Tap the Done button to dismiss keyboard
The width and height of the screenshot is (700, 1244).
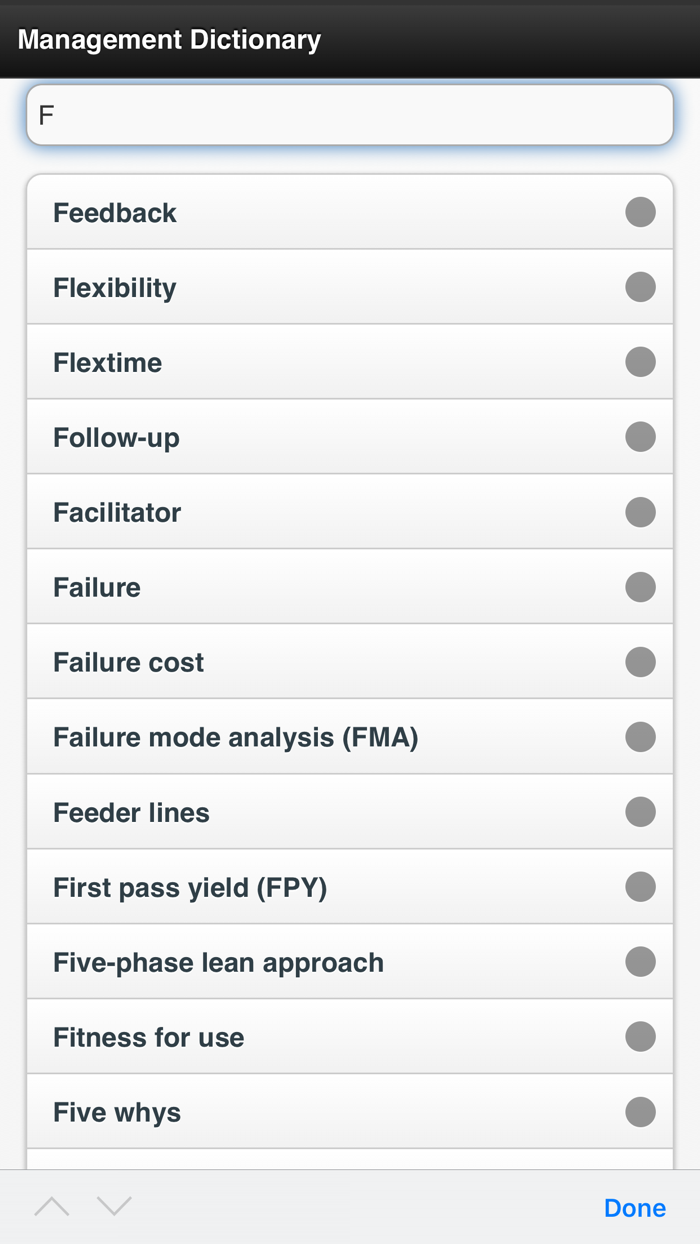[x=635, y=1207]
